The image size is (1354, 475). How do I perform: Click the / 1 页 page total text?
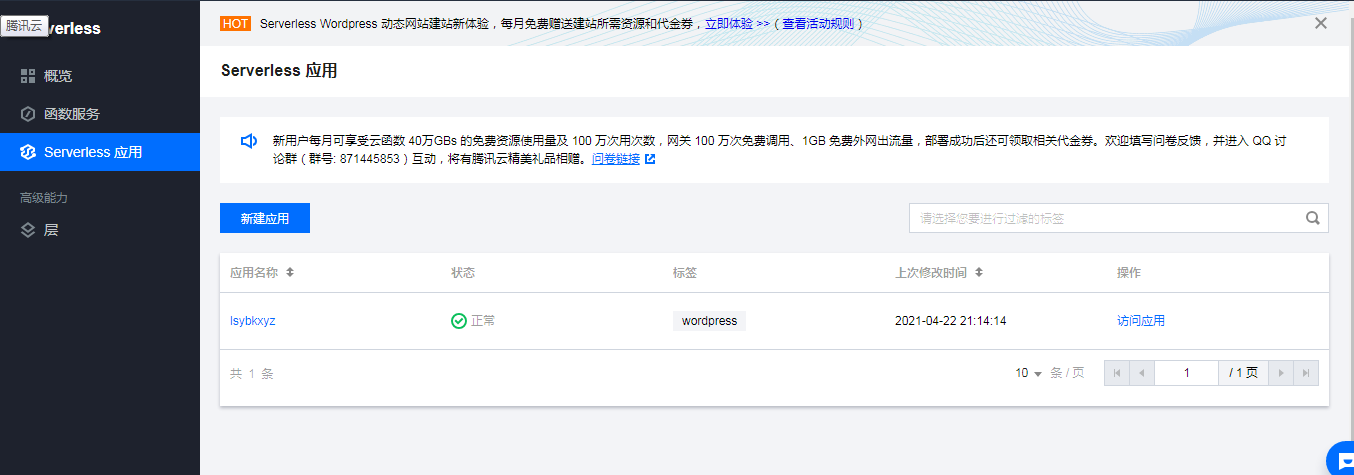coord(1244,373)
